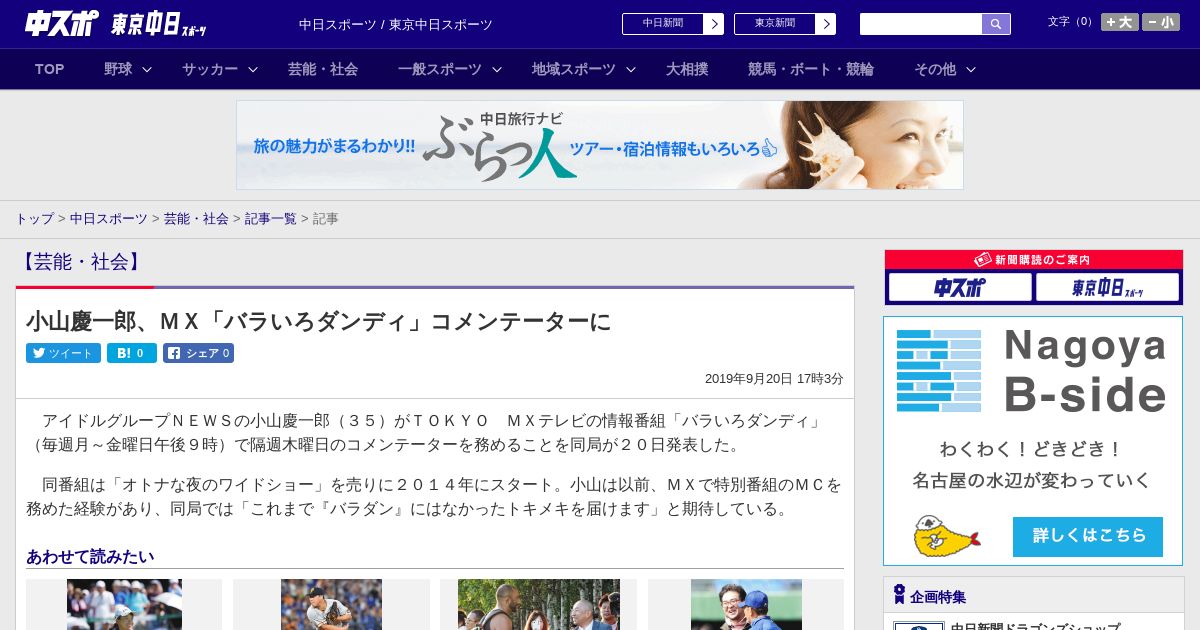This screenshot has height=630, width=1200.
Task: Click 芸能・社会 in the breadcrumb
Action: point(196,218)
